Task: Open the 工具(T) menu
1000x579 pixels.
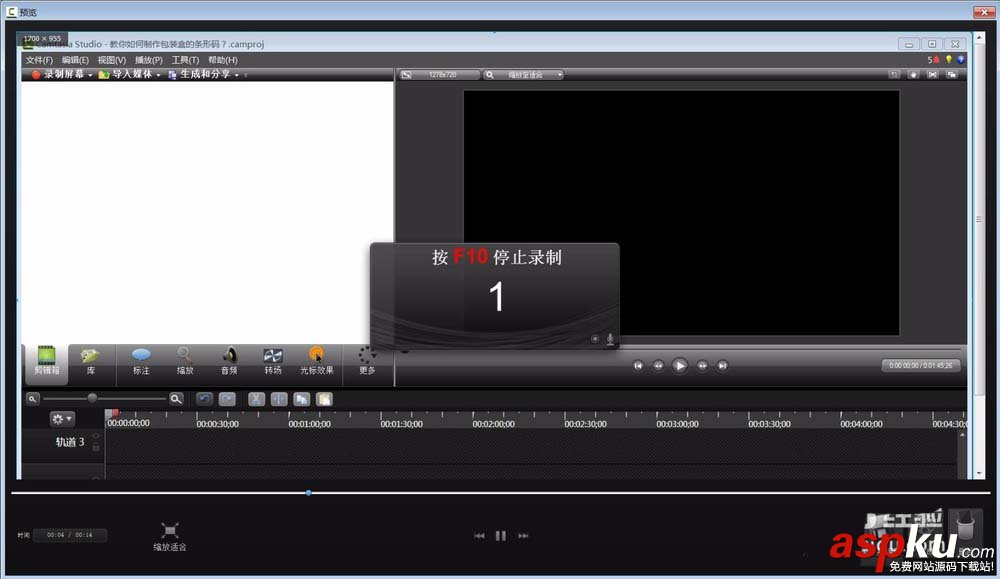Action: [x=185, y=60]
